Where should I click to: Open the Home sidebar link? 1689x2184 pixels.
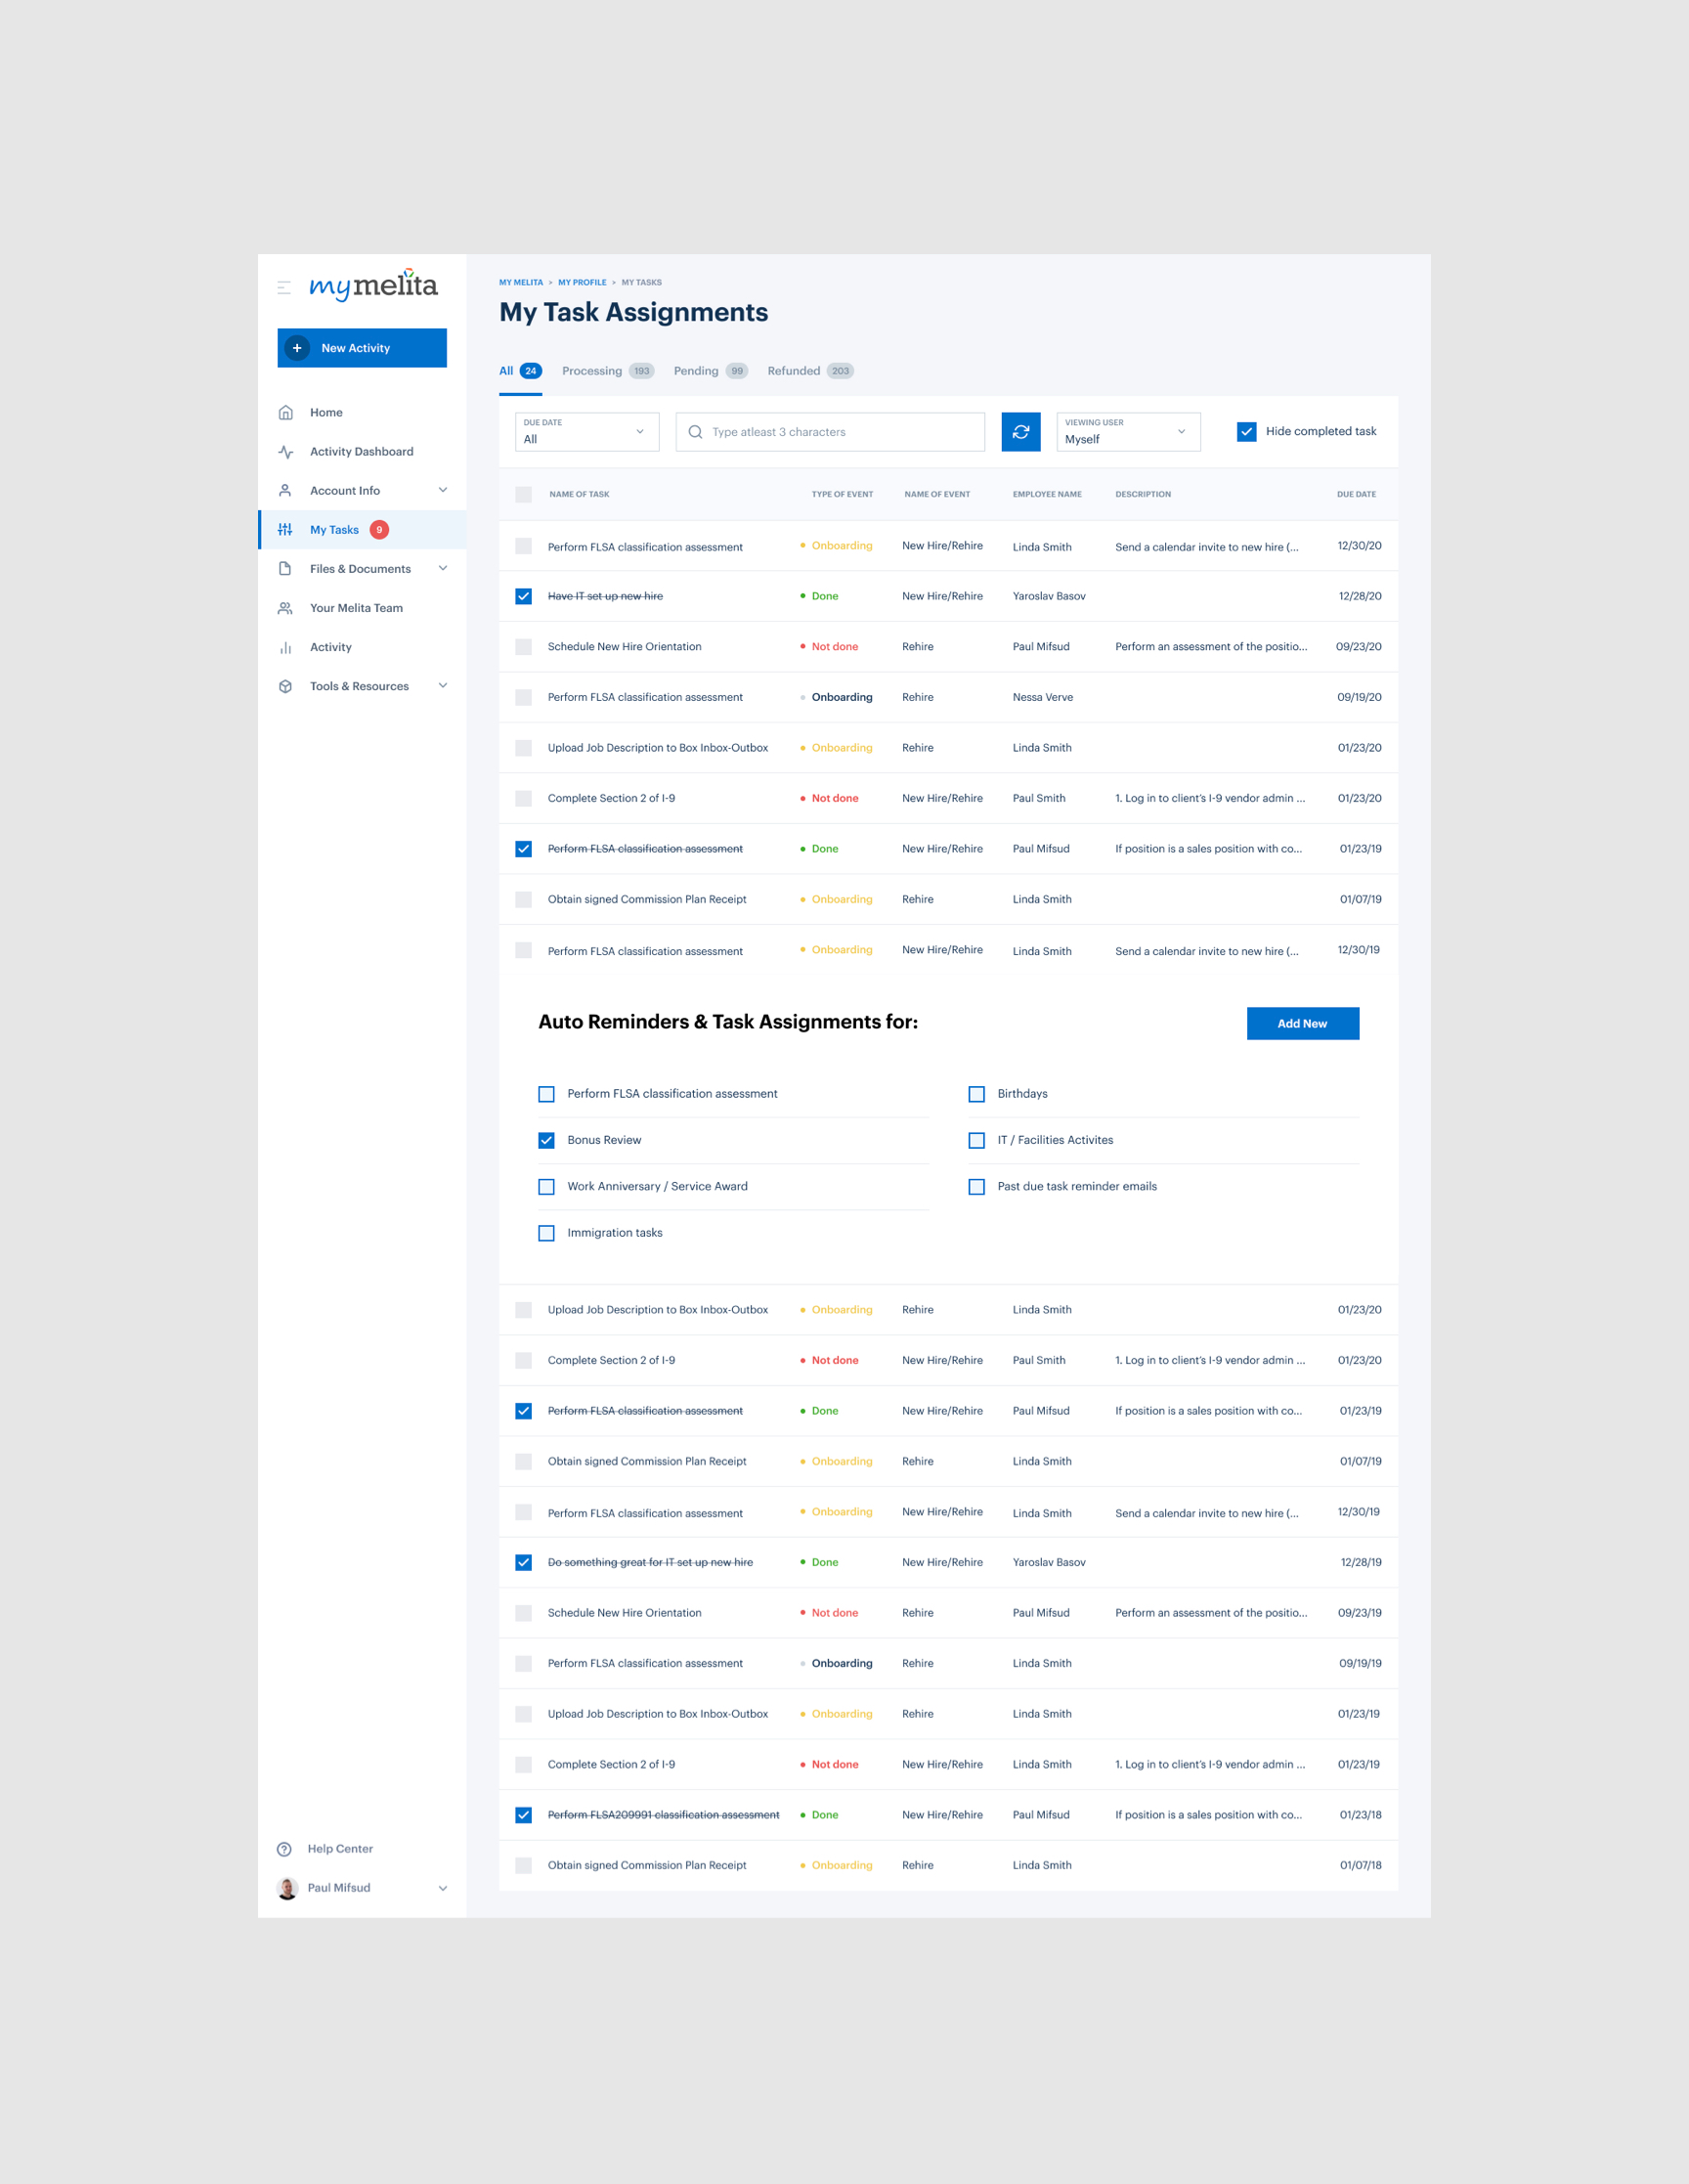[x=326, y=412]
